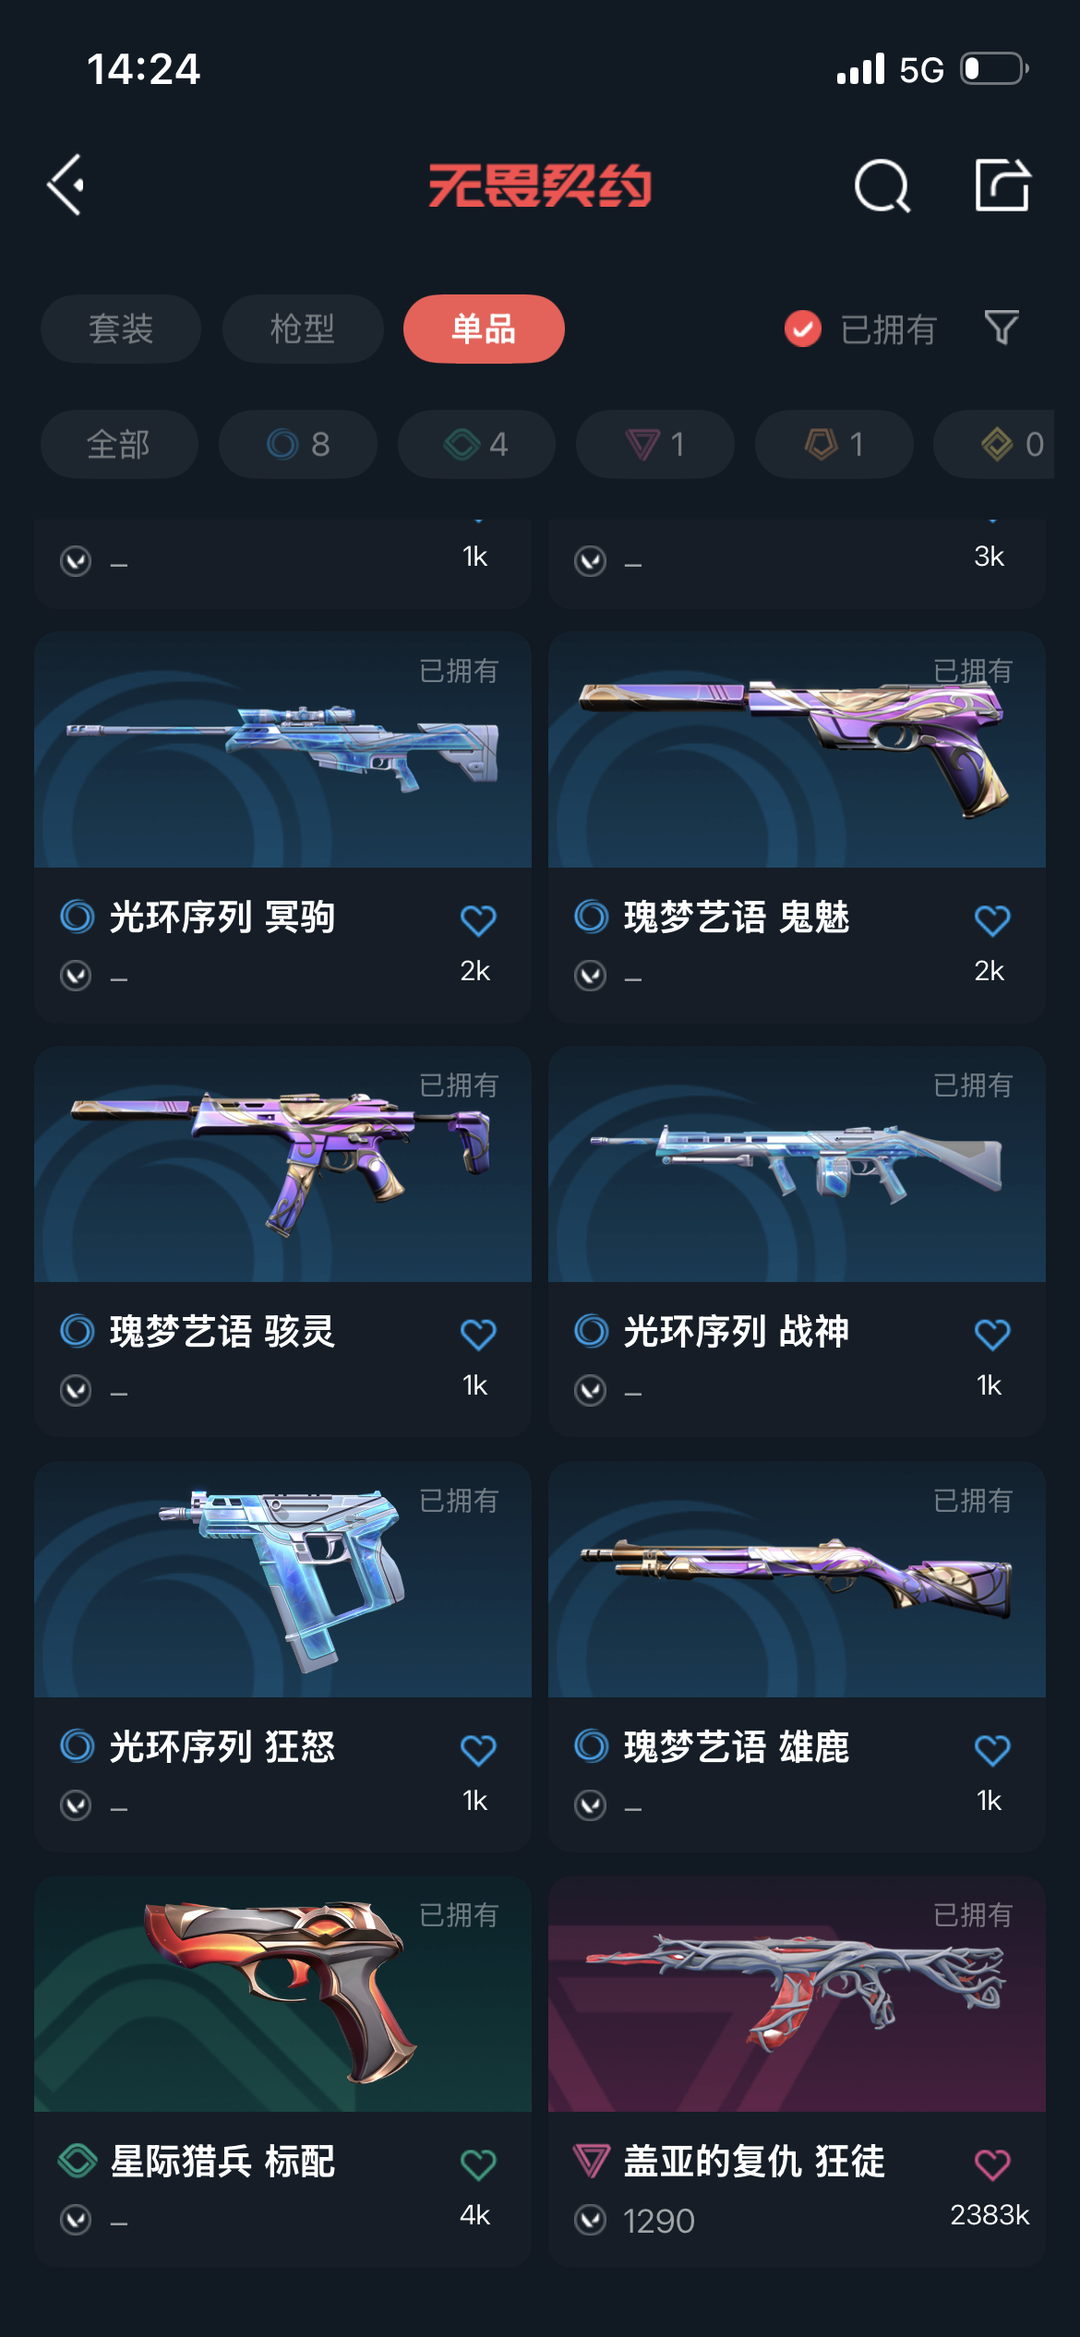
Task: Filter by pink triangle tier 1
Action: (655, 444)
